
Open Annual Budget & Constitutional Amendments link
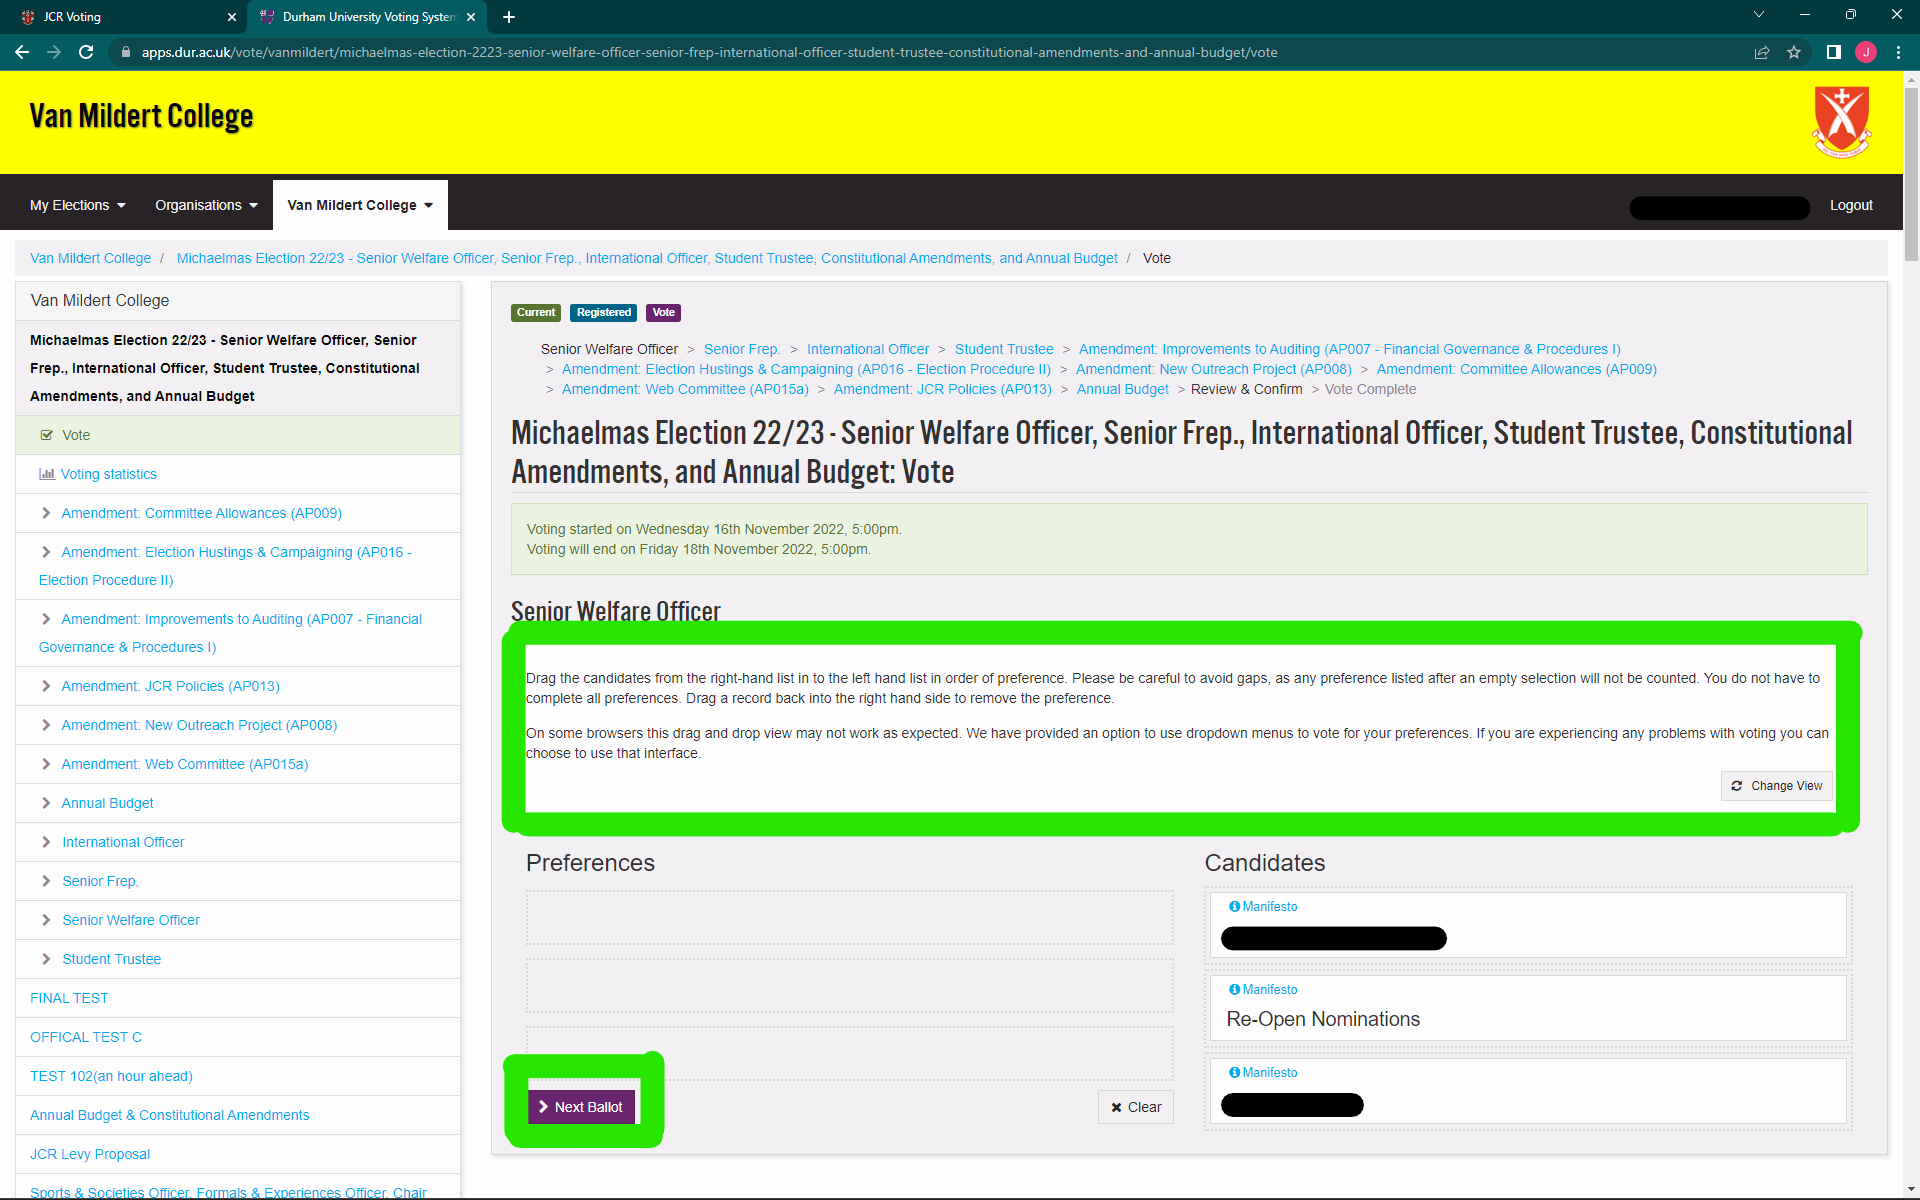click(170, 1115)
